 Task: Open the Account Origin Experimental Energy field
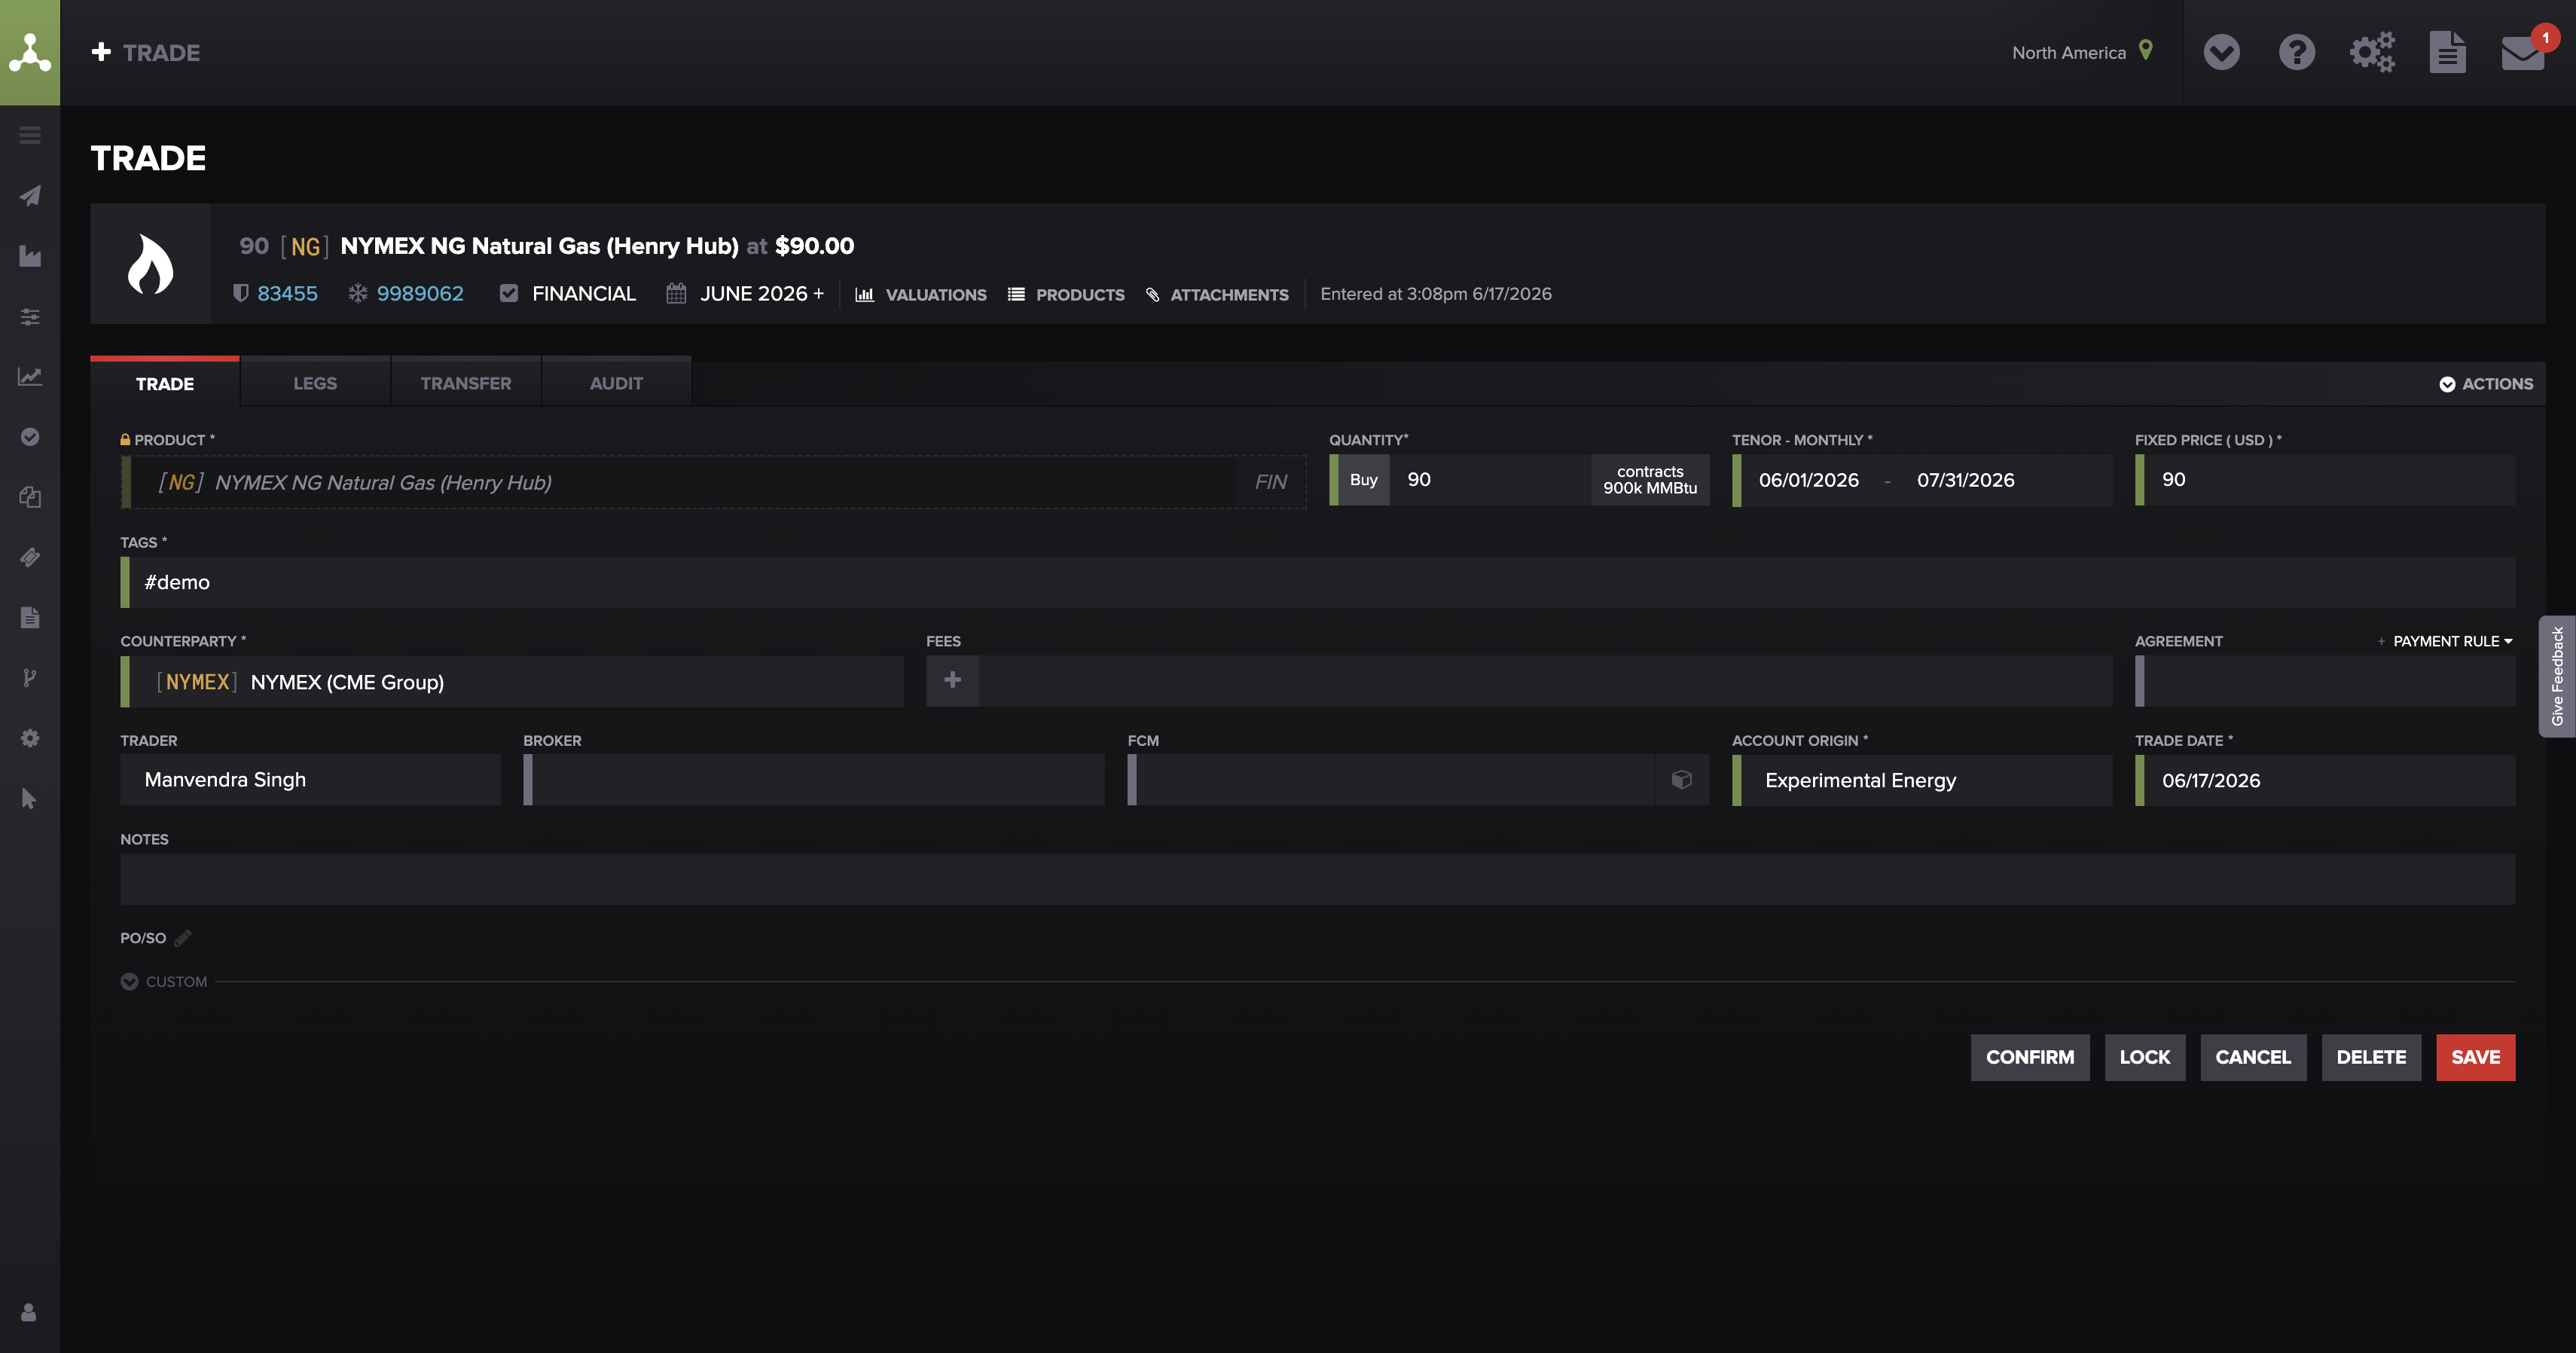click(x=1922, y=780)
